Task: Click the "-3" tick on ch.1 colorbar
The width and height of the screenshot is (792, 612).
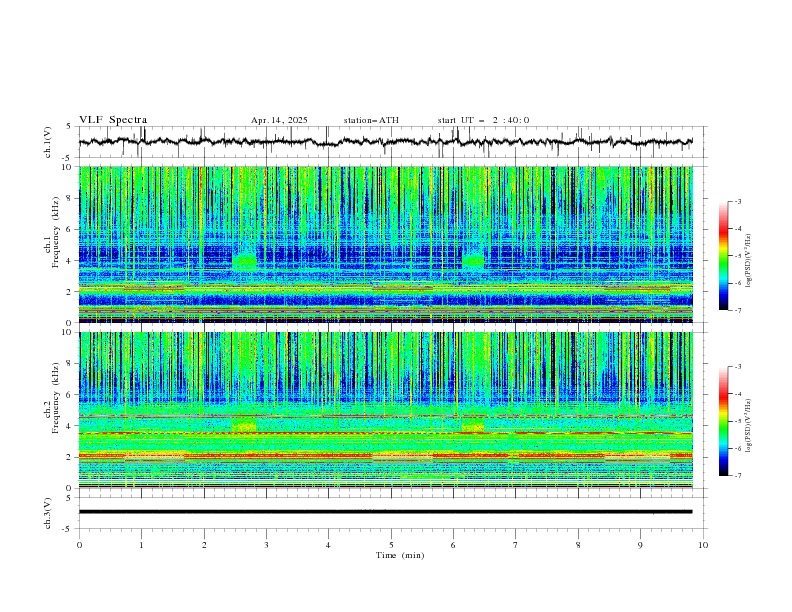Action: (737, 201)
